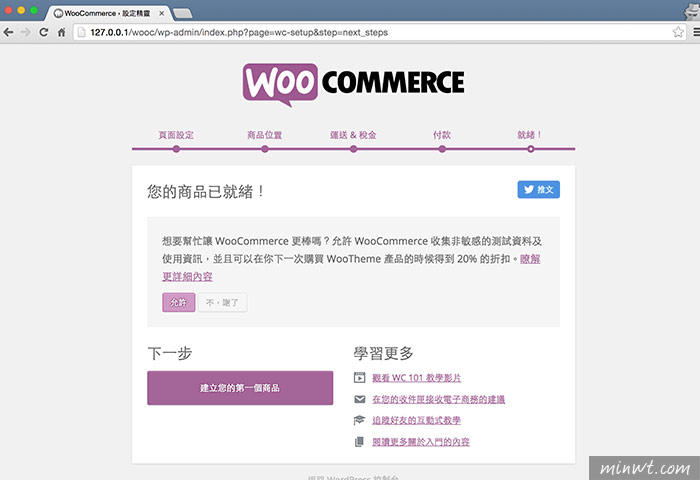Open 觀看 WC 101 教學影片 link
This screenshot has height=480, width=700.
[417, 378]
